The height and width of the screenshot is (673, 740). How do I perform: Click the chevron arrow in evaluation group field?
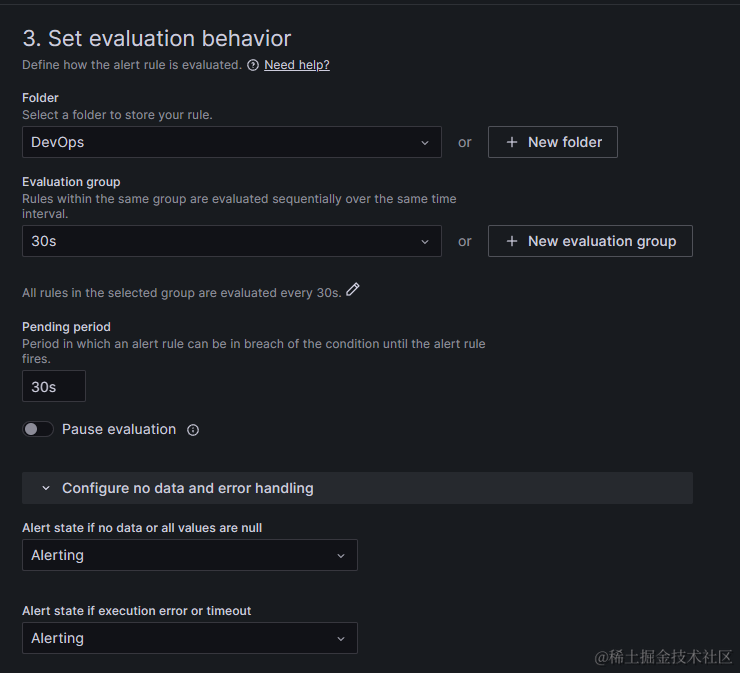[x=425, y=242]
